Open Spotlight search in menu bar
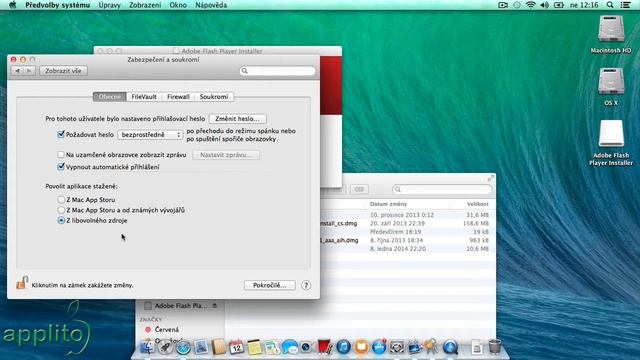Screen dimensions: 640x360 (609, 5)
